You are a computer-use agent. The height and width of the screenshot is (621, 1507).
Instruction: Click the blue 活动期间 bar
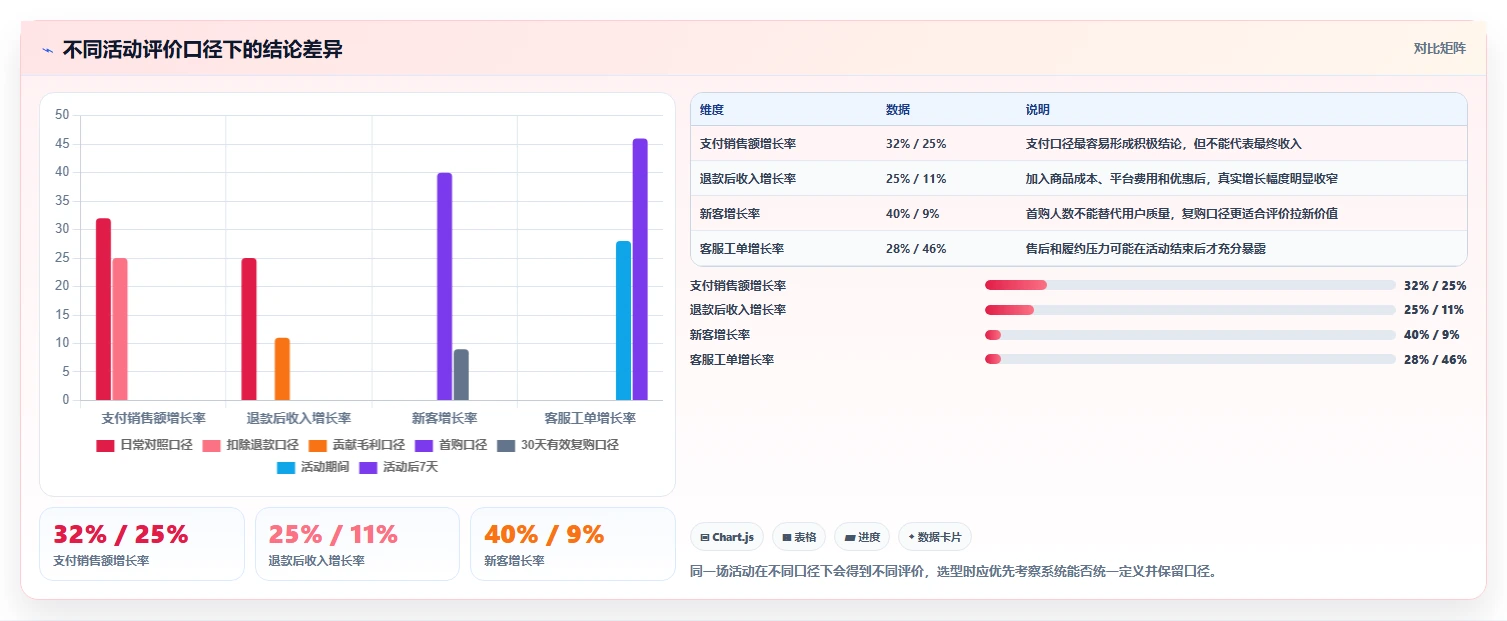(x=623, y=320)
